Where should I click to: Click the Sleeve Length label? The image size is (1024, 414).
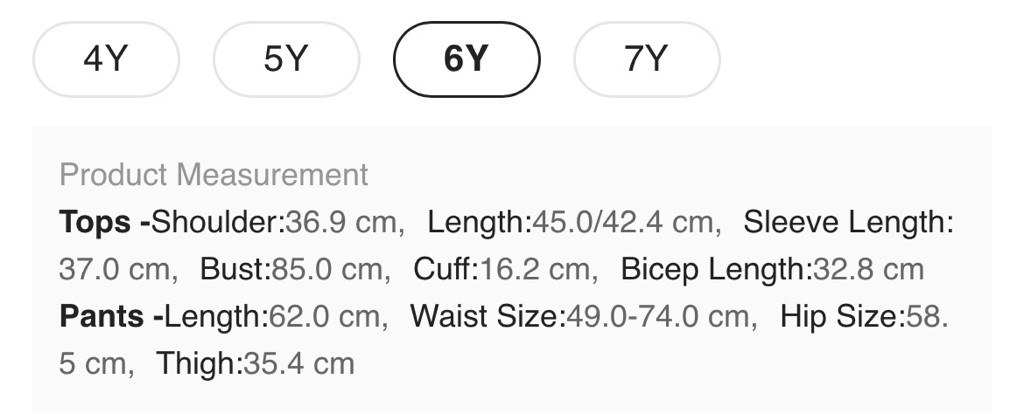[845, 222]
